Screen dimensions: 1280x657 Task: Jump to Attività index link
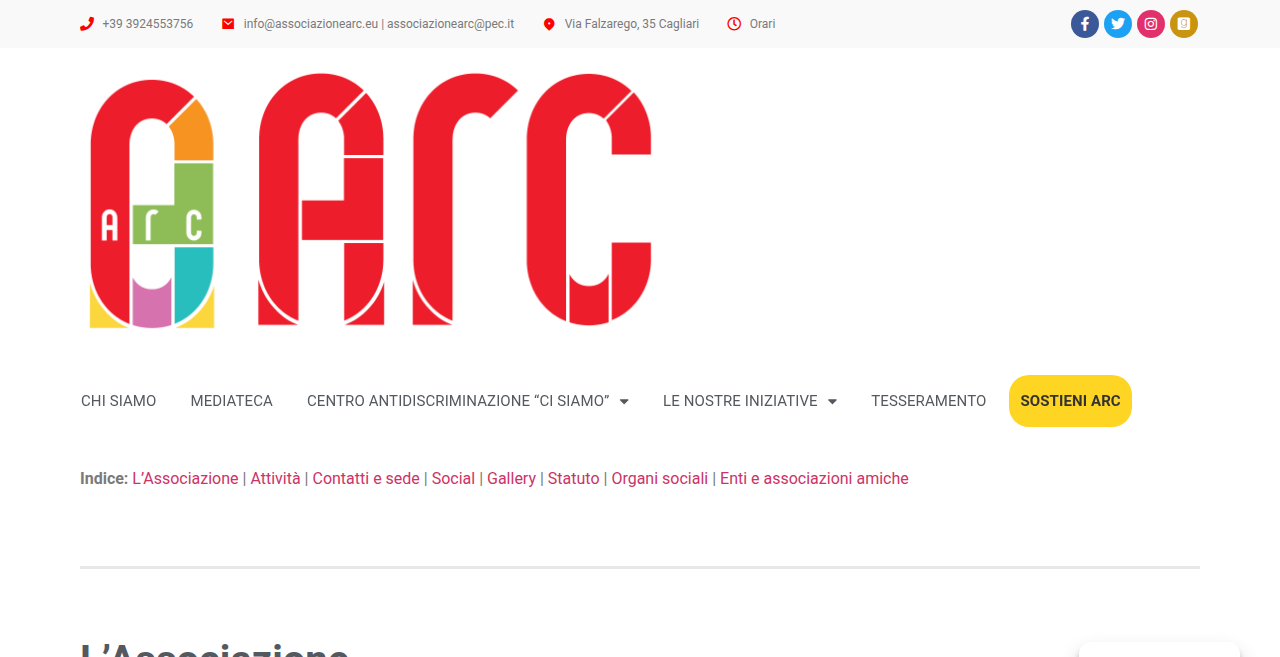(275, 479)
